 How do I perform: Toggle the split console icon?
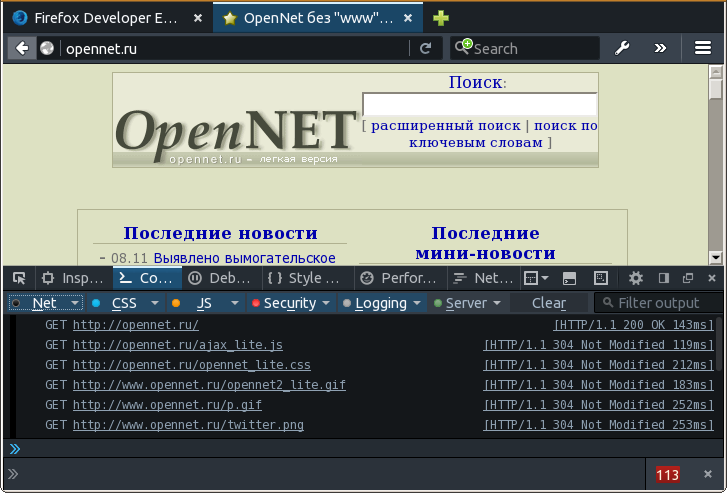(569, 278)
